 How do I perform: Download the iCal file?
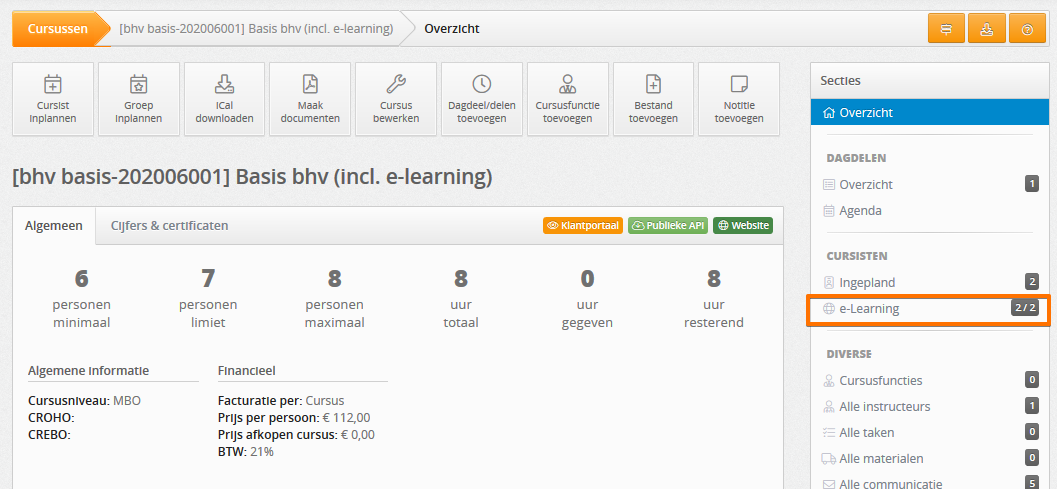point(224,99)
